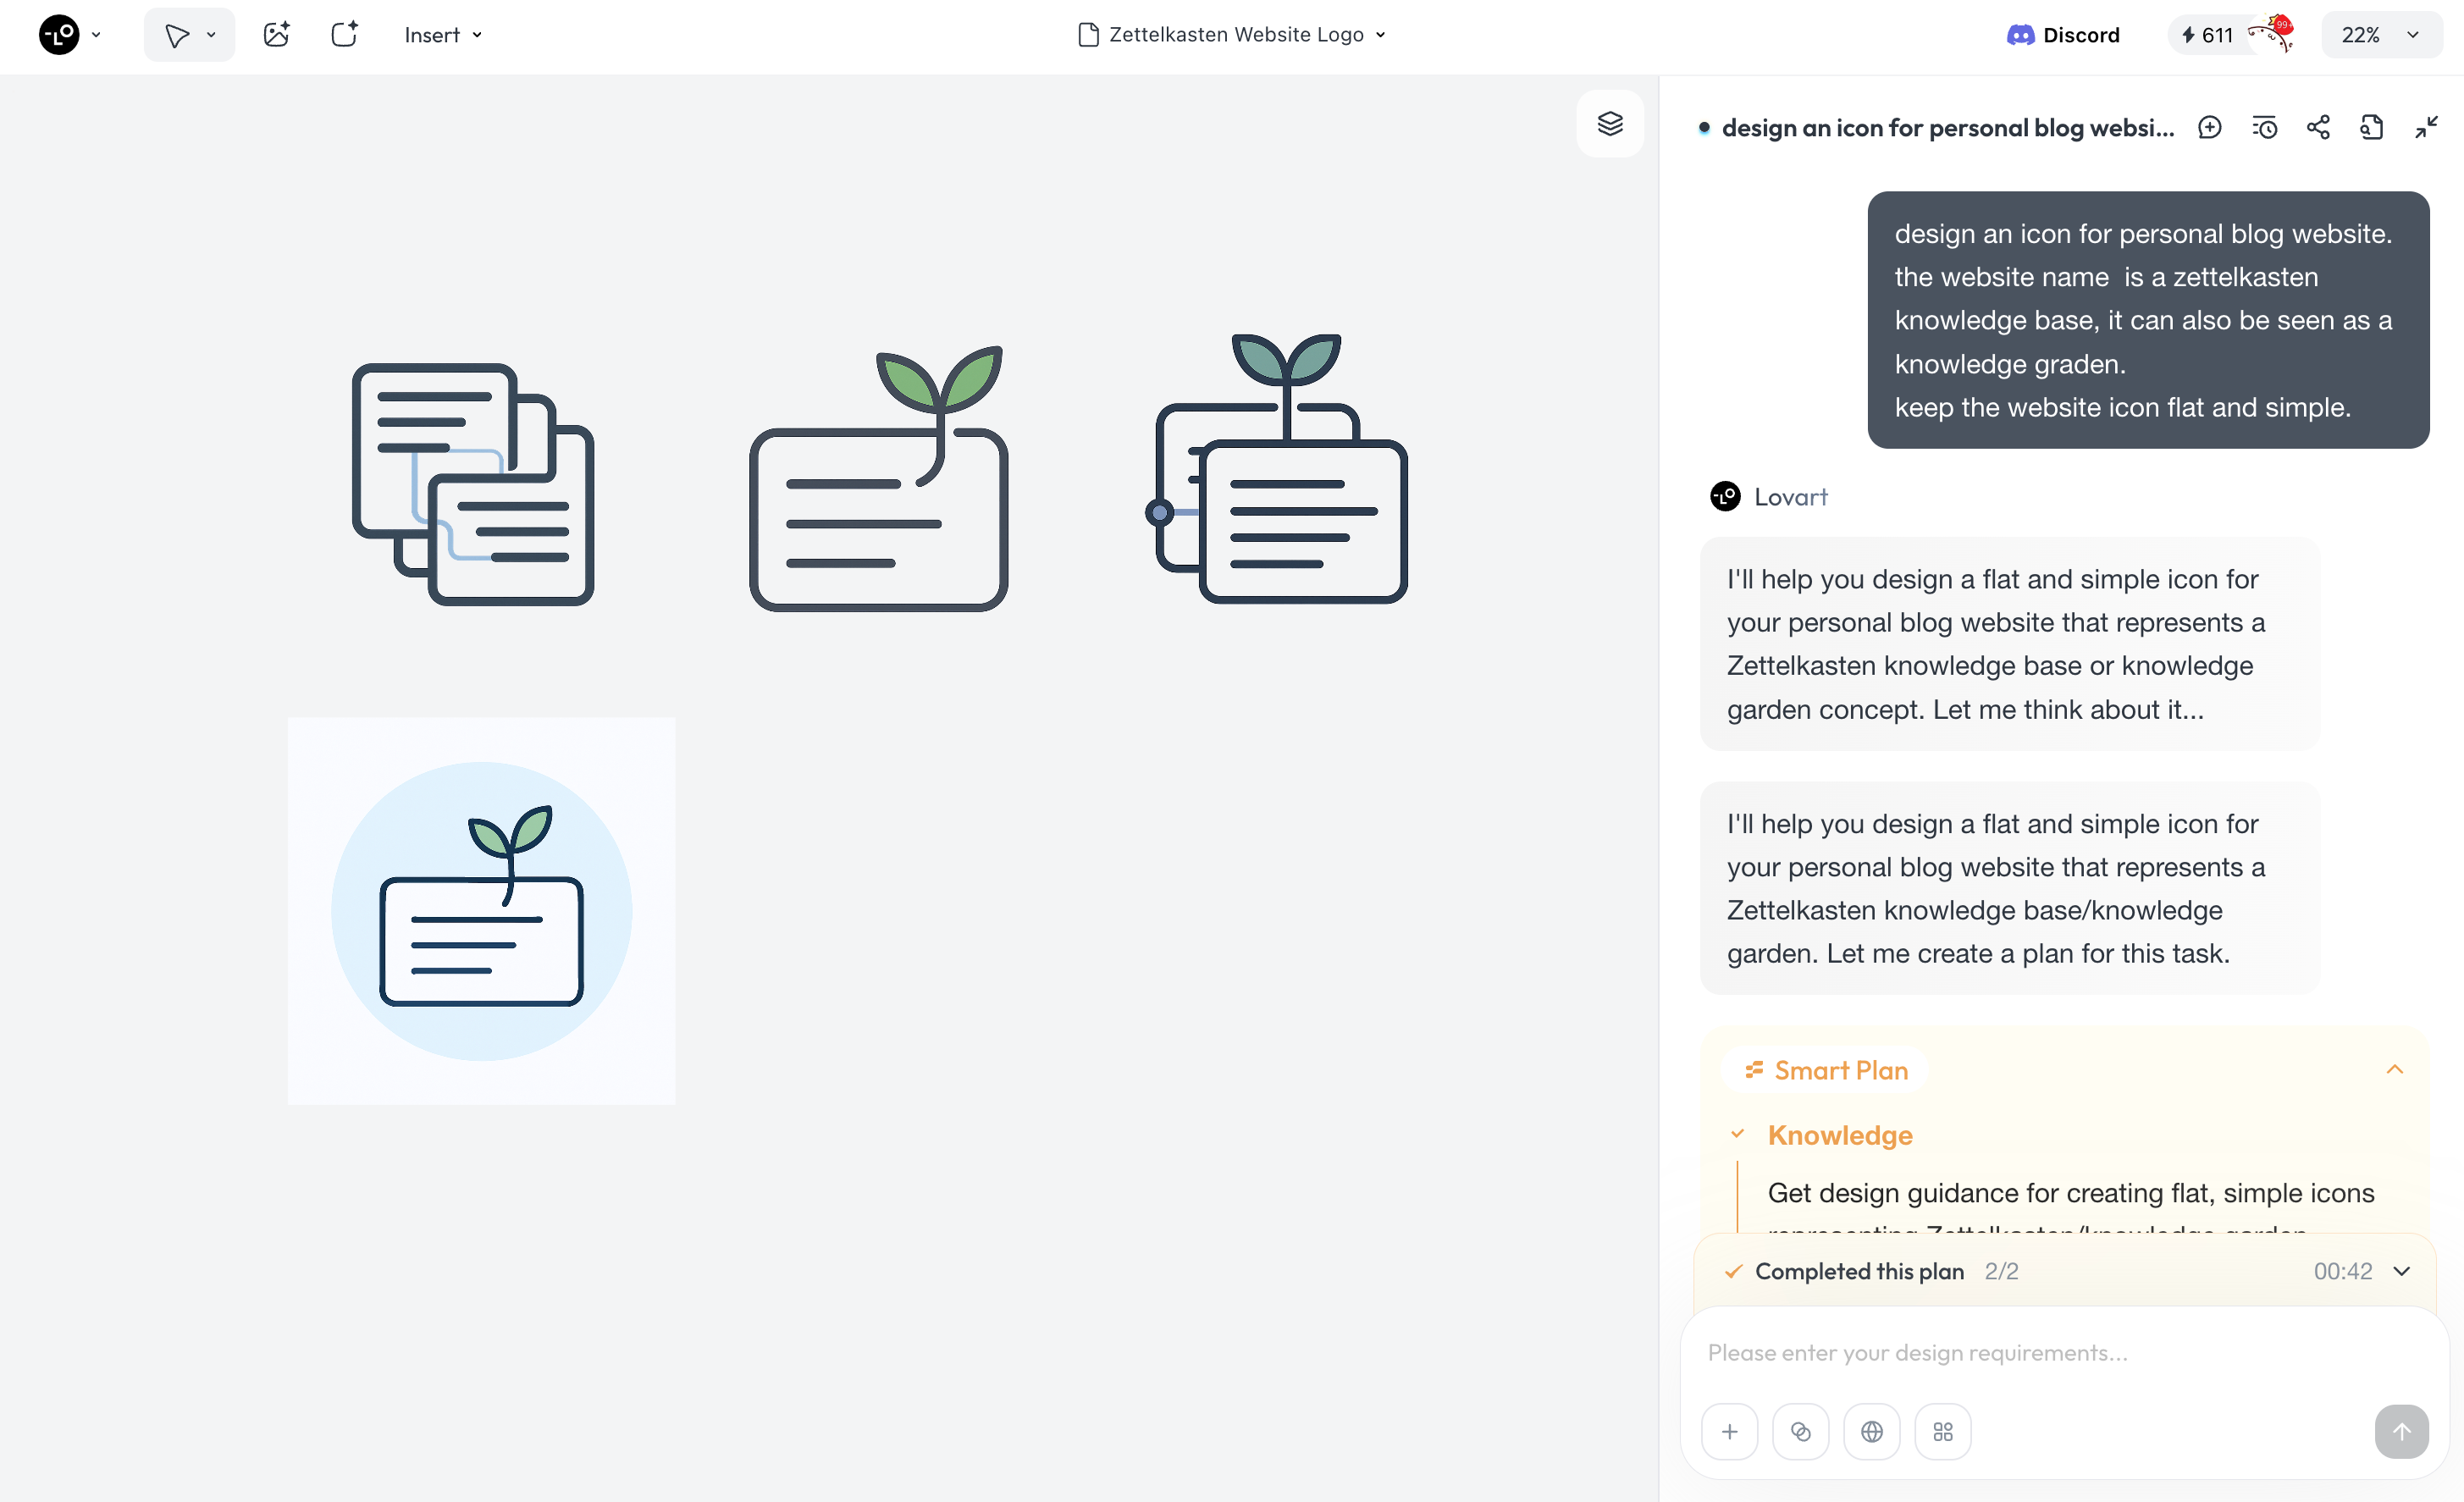This screenshot has height=1502, width=2464.
Task: Click the add frame sparkle tool
Action: coord(344,35)
